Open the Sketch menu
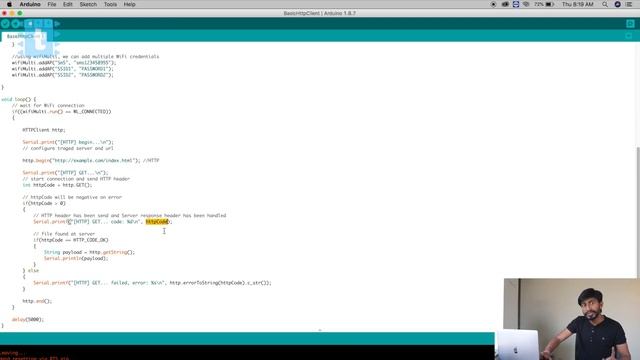The height and width of the screenshot is (360, 640). click(x=88, y=4)
